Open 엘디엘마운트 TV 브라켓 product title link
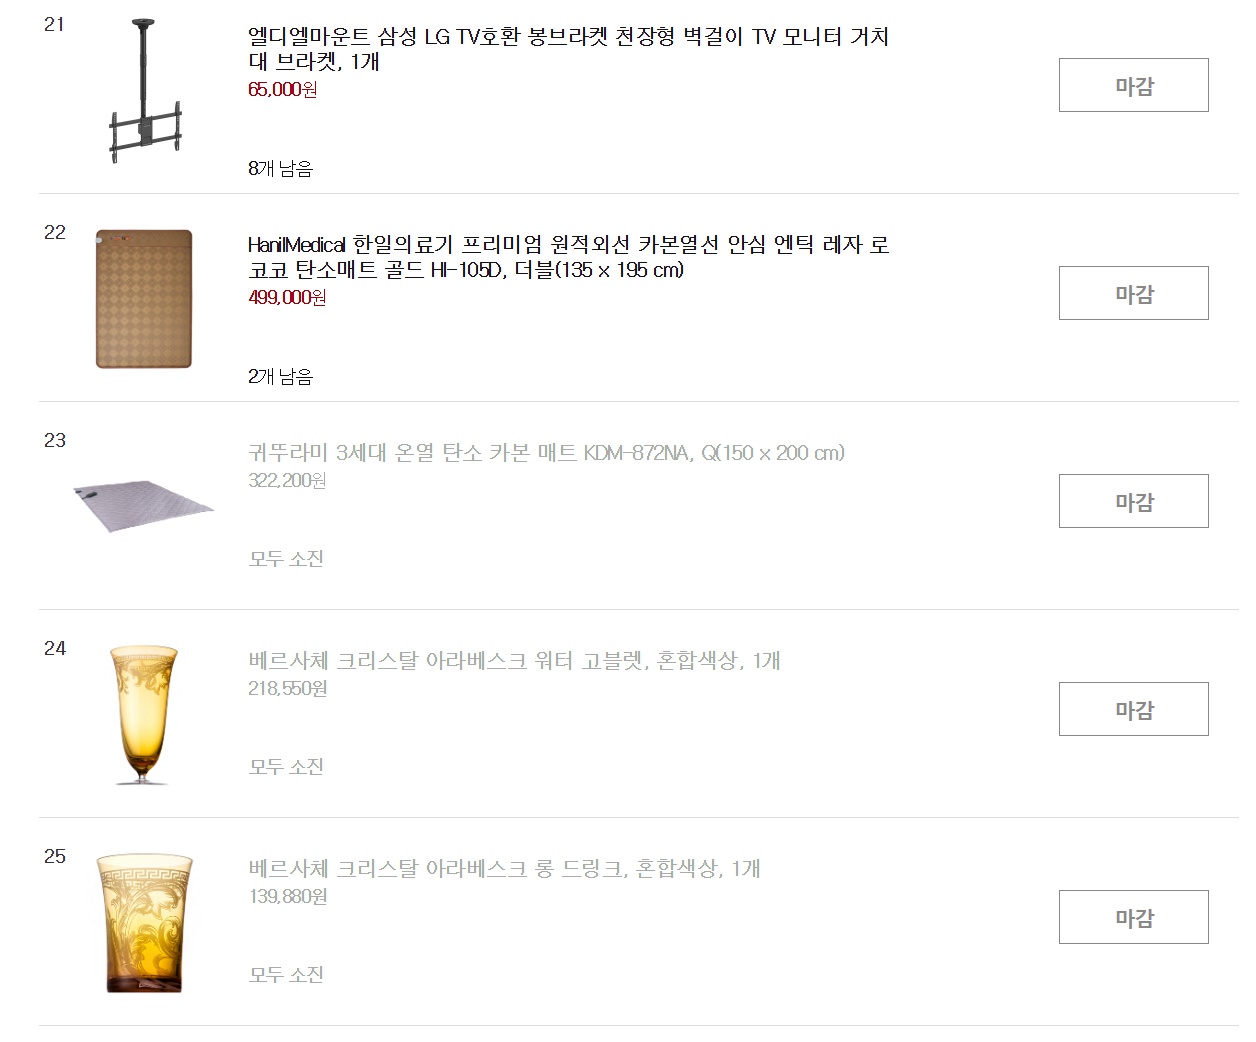Image resolution: width=1256 pixels, height=1042 pixels. [x=568, y=49]
